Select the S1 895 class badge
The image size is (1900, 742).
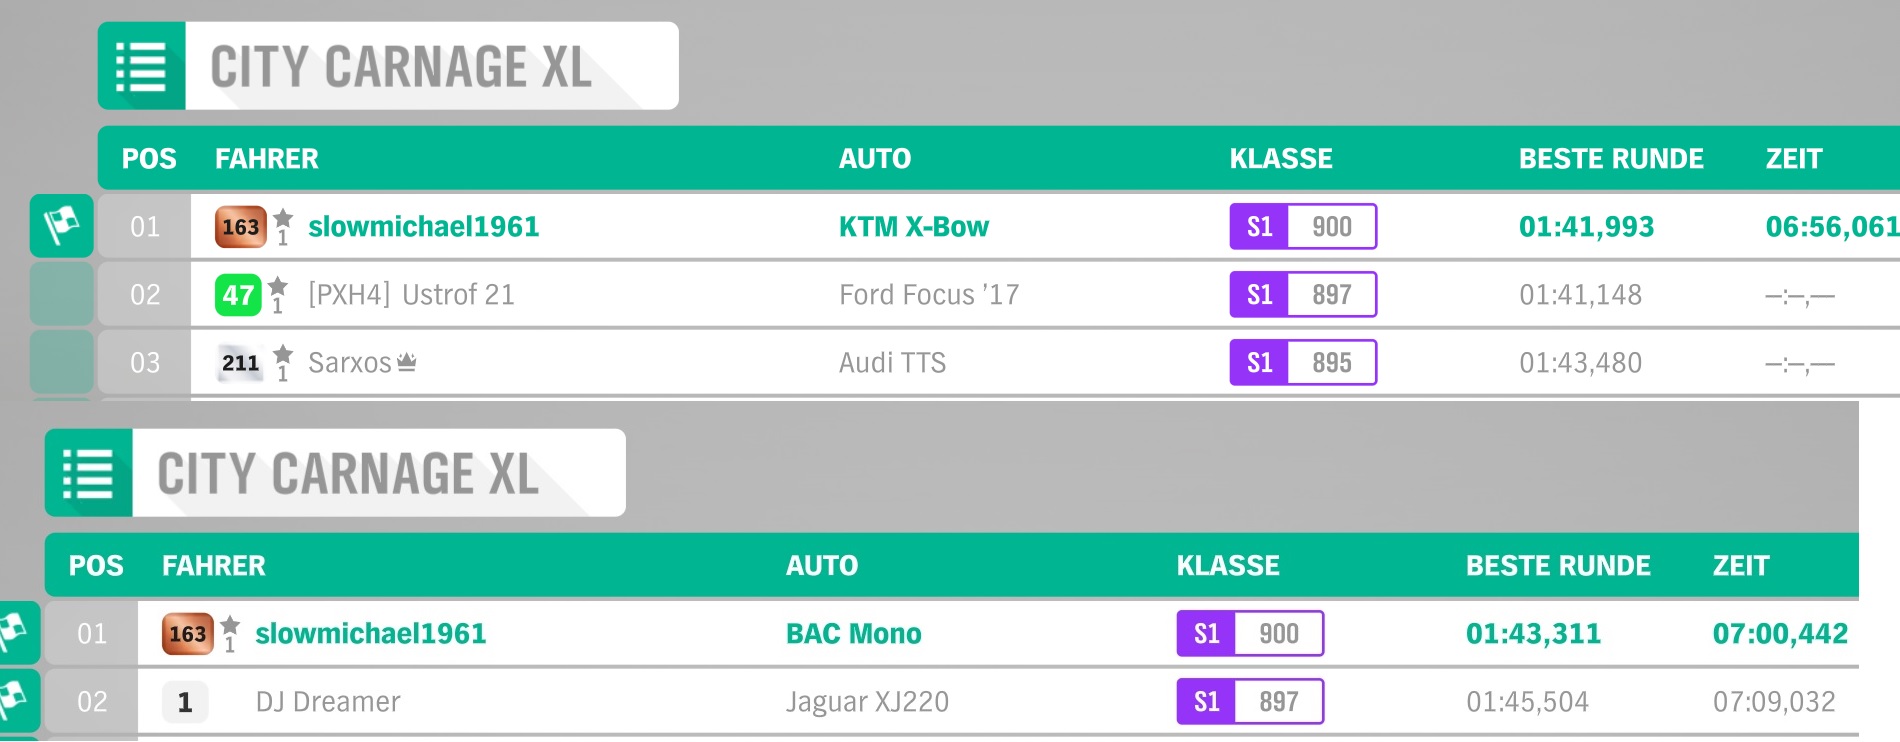click(1302, 363)
